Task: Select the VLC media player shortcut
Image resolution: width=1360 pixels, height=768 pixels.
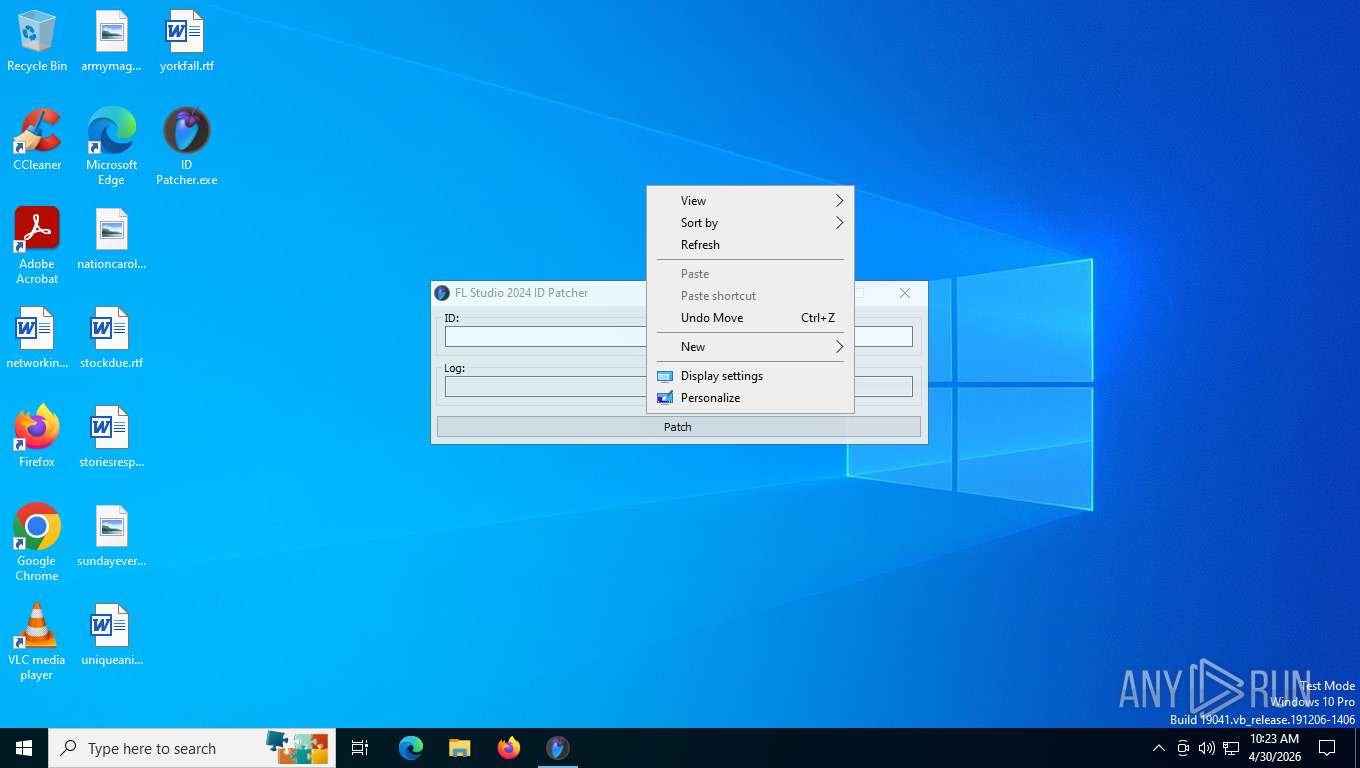Action: (x=37, y=642)
